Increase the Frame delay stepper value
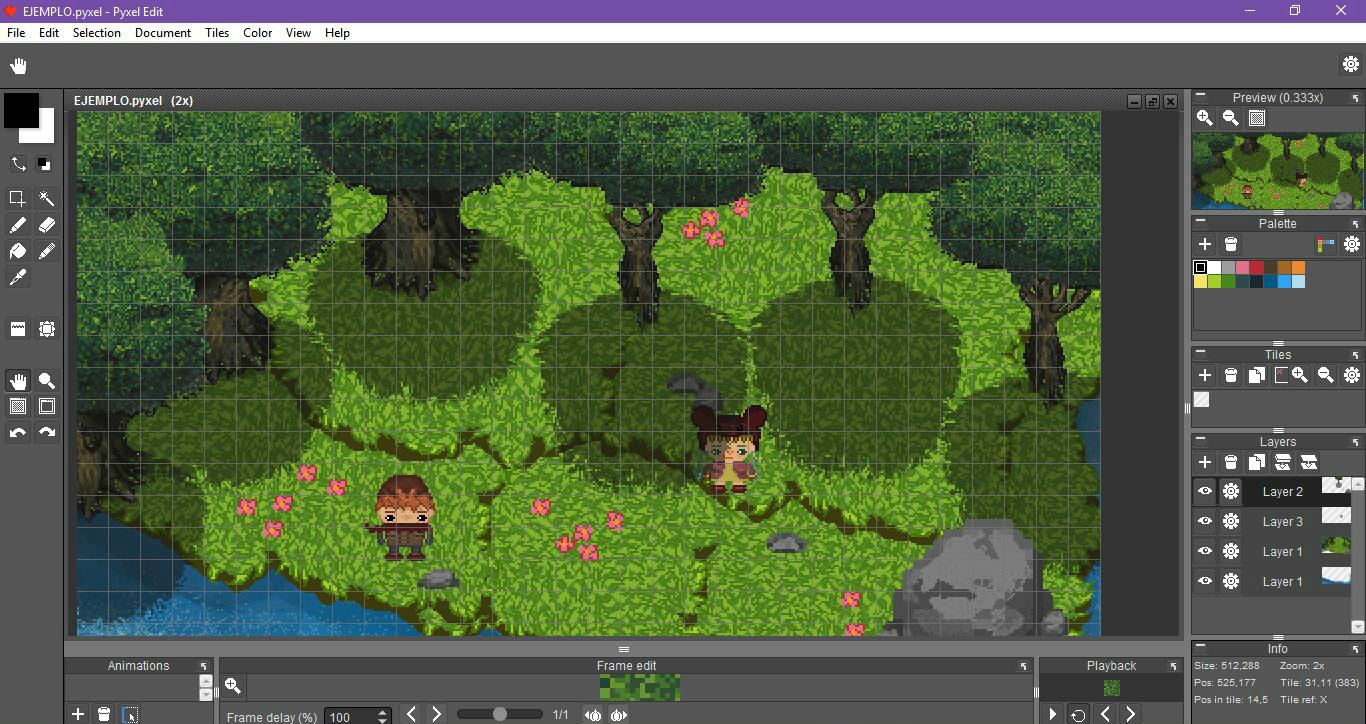1366x724 pixels. pyautogui.click(x=382, y=712)
